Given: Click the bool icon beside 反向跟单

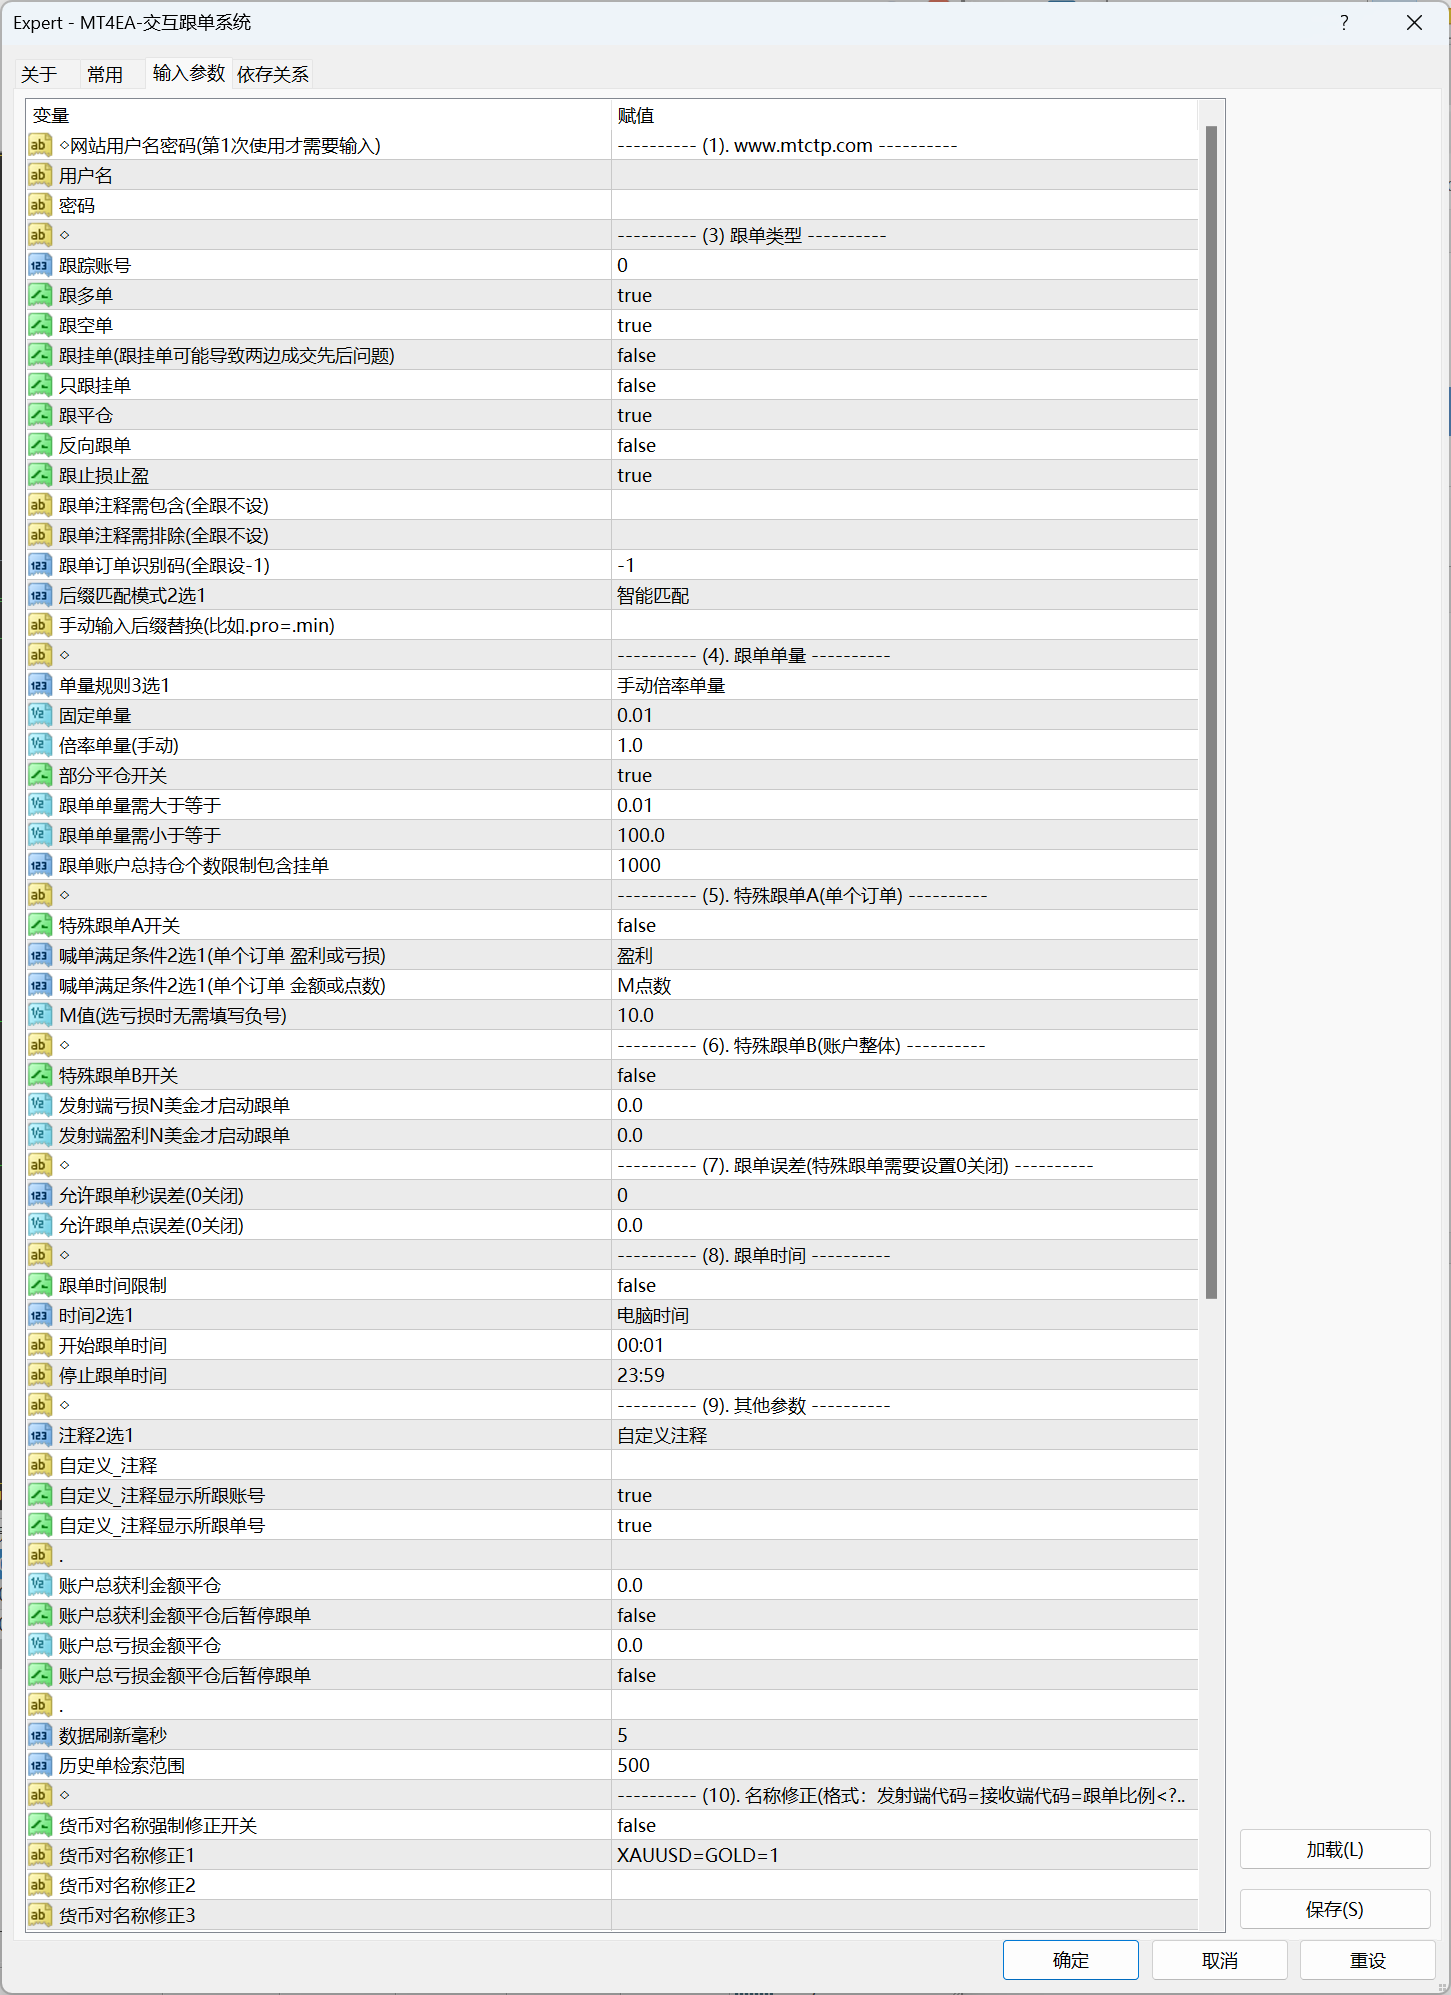Looking at the screenshot, I should [x=39, y=445].
